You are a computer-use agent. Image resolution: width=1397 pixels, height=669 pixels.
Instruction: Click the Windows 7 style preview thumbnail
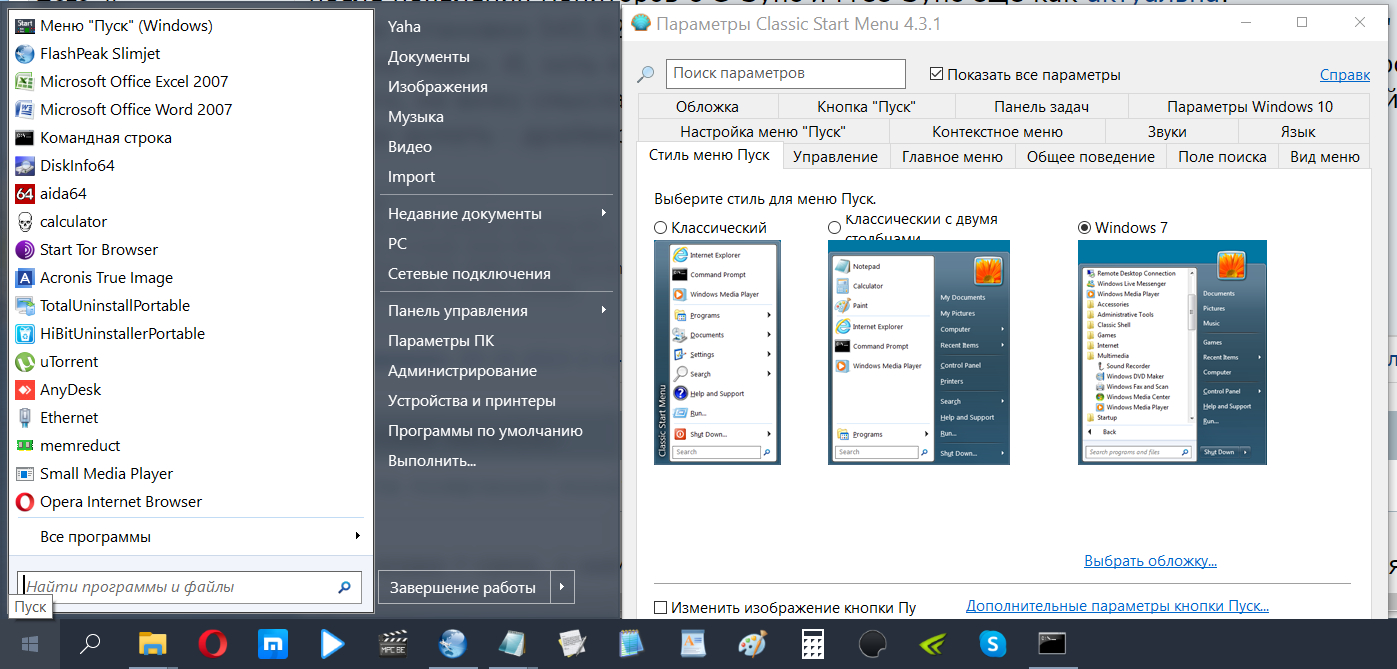(1172, 352)
